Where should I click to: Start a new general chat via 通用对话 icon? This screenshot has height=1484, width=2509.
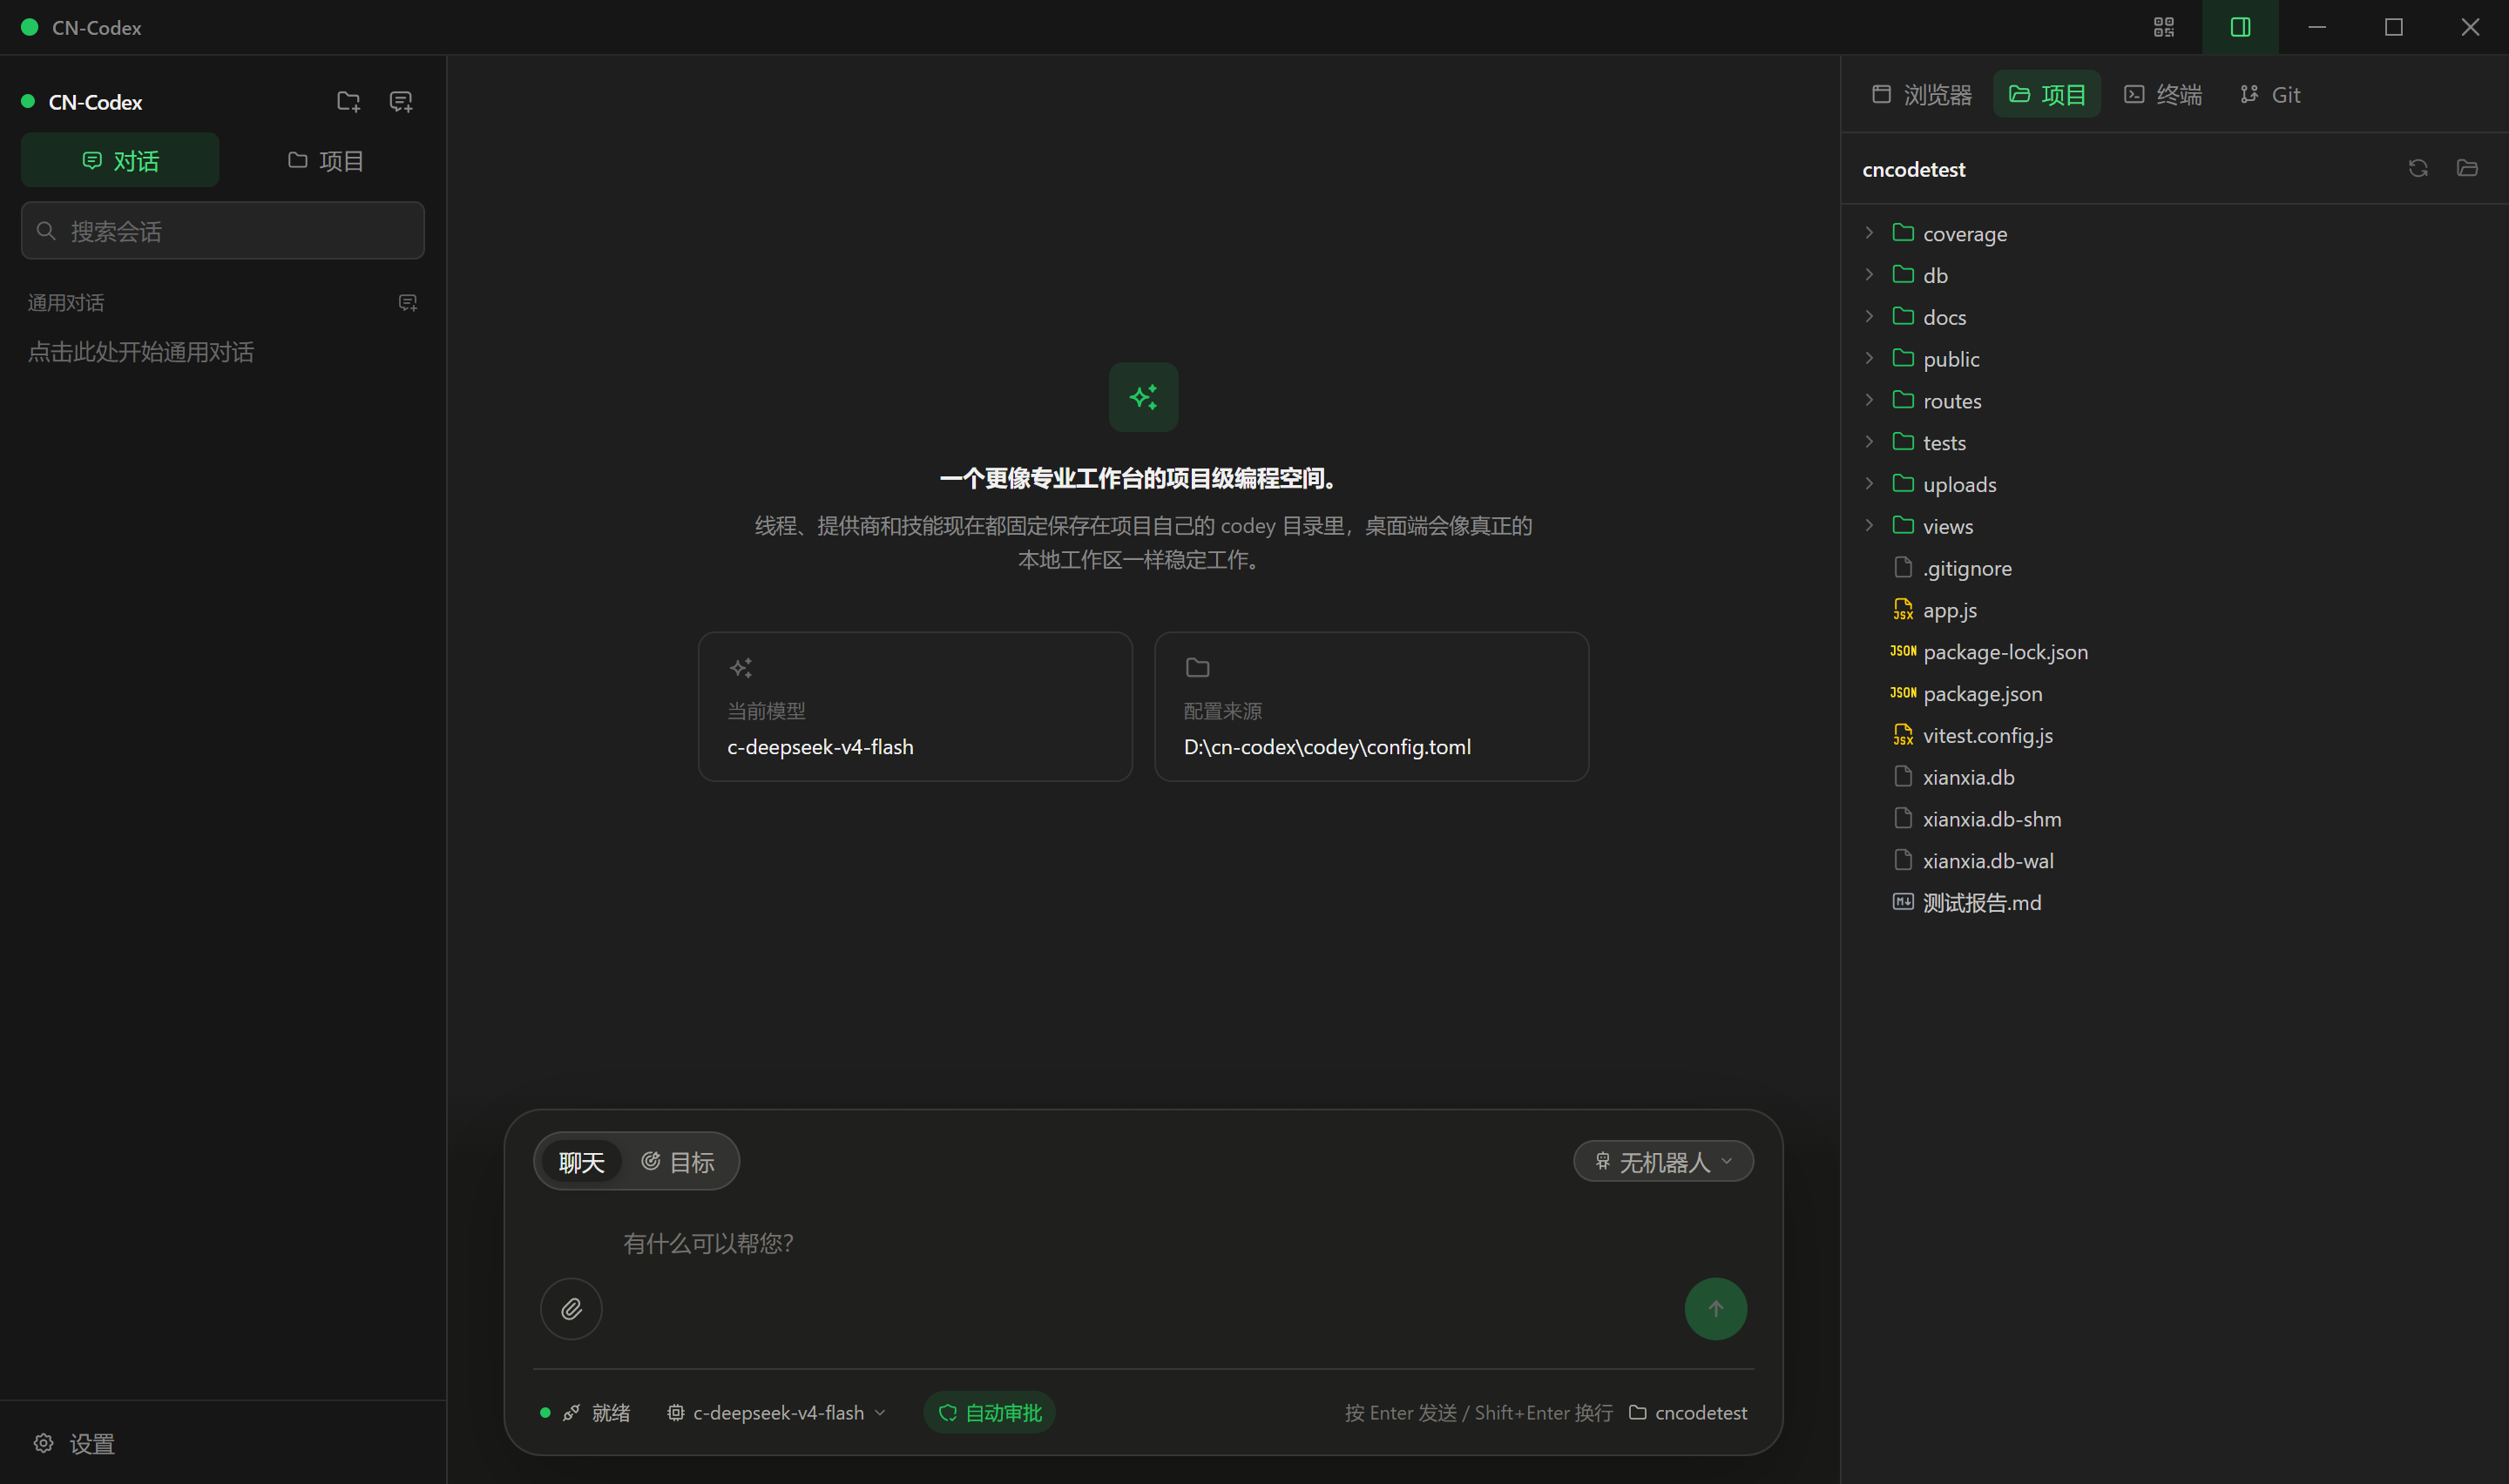(x=407, y=302)
